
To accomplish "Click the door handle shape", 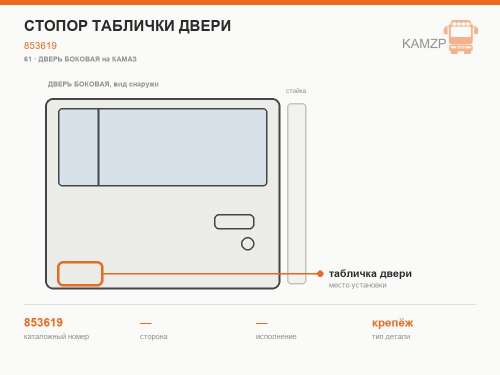I will [234, 222].
